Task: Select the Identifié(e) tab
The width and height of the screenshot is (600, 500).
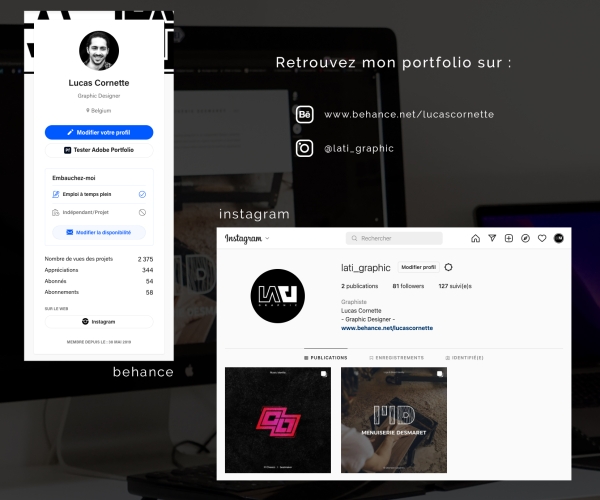Action: click(465, 358)
